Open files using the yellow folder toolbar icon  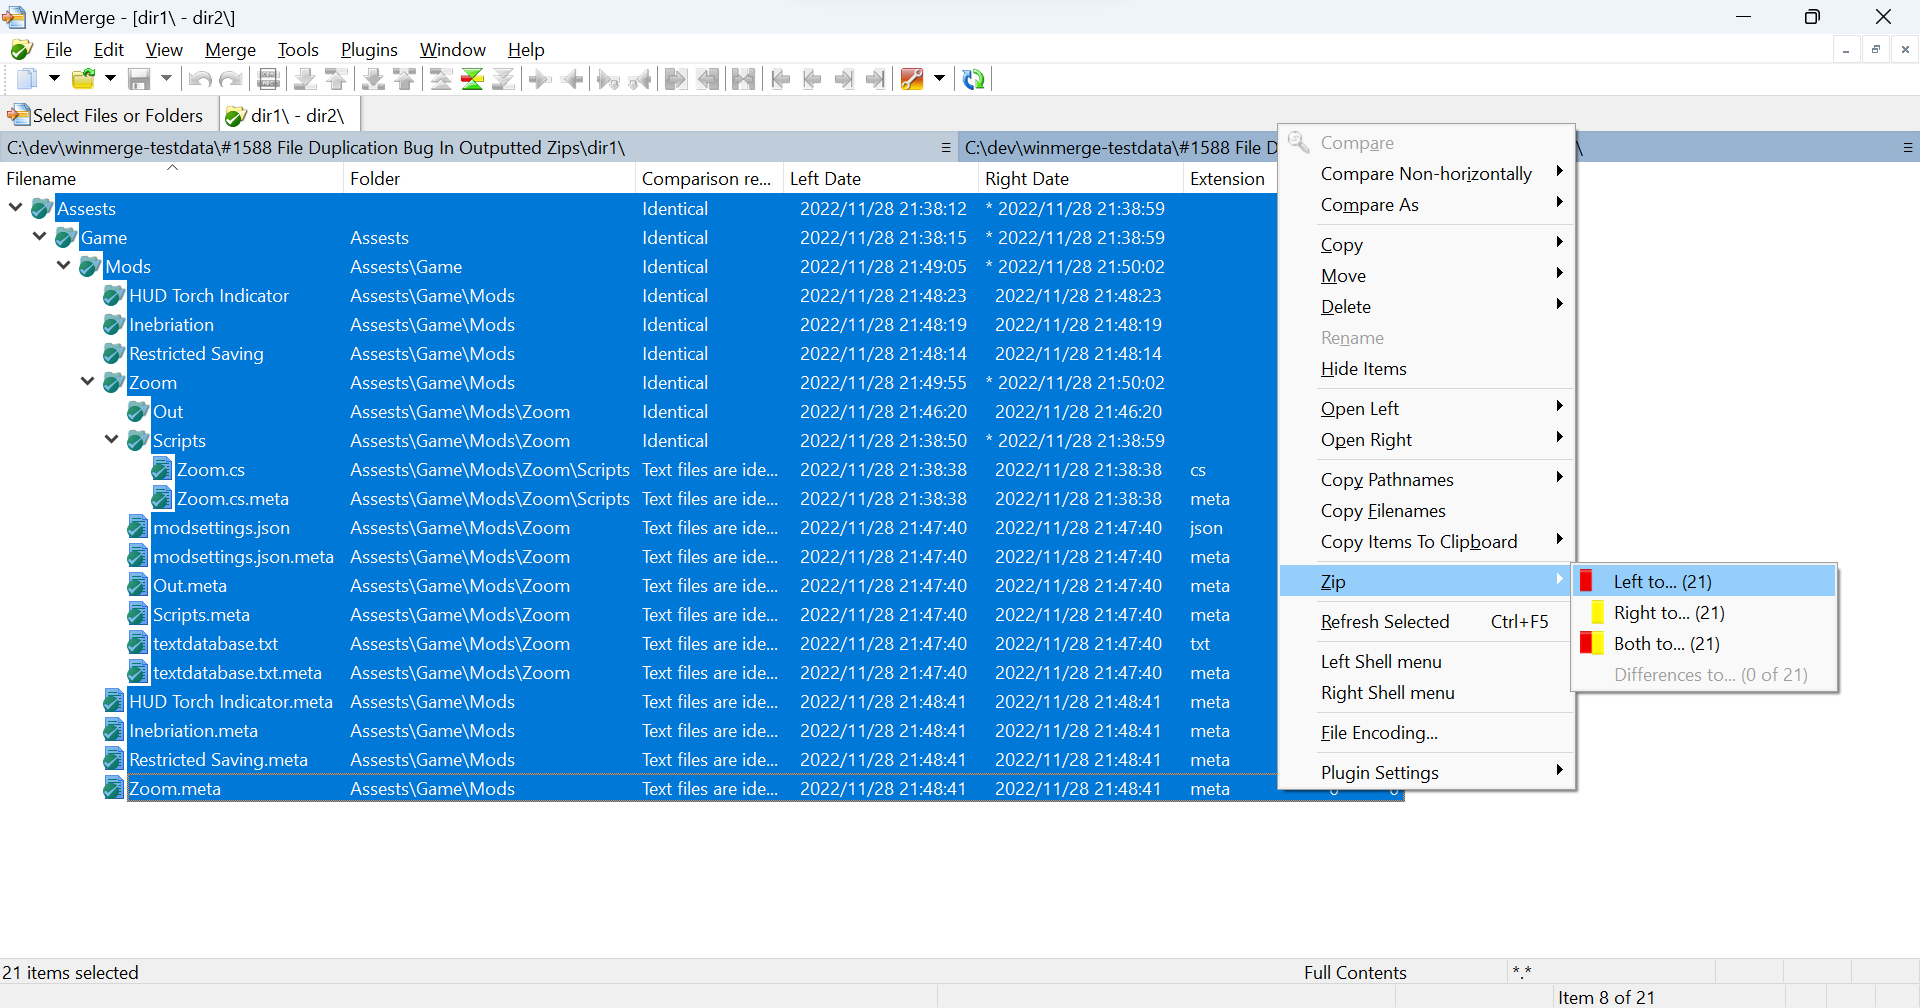[x=83, y=79]
